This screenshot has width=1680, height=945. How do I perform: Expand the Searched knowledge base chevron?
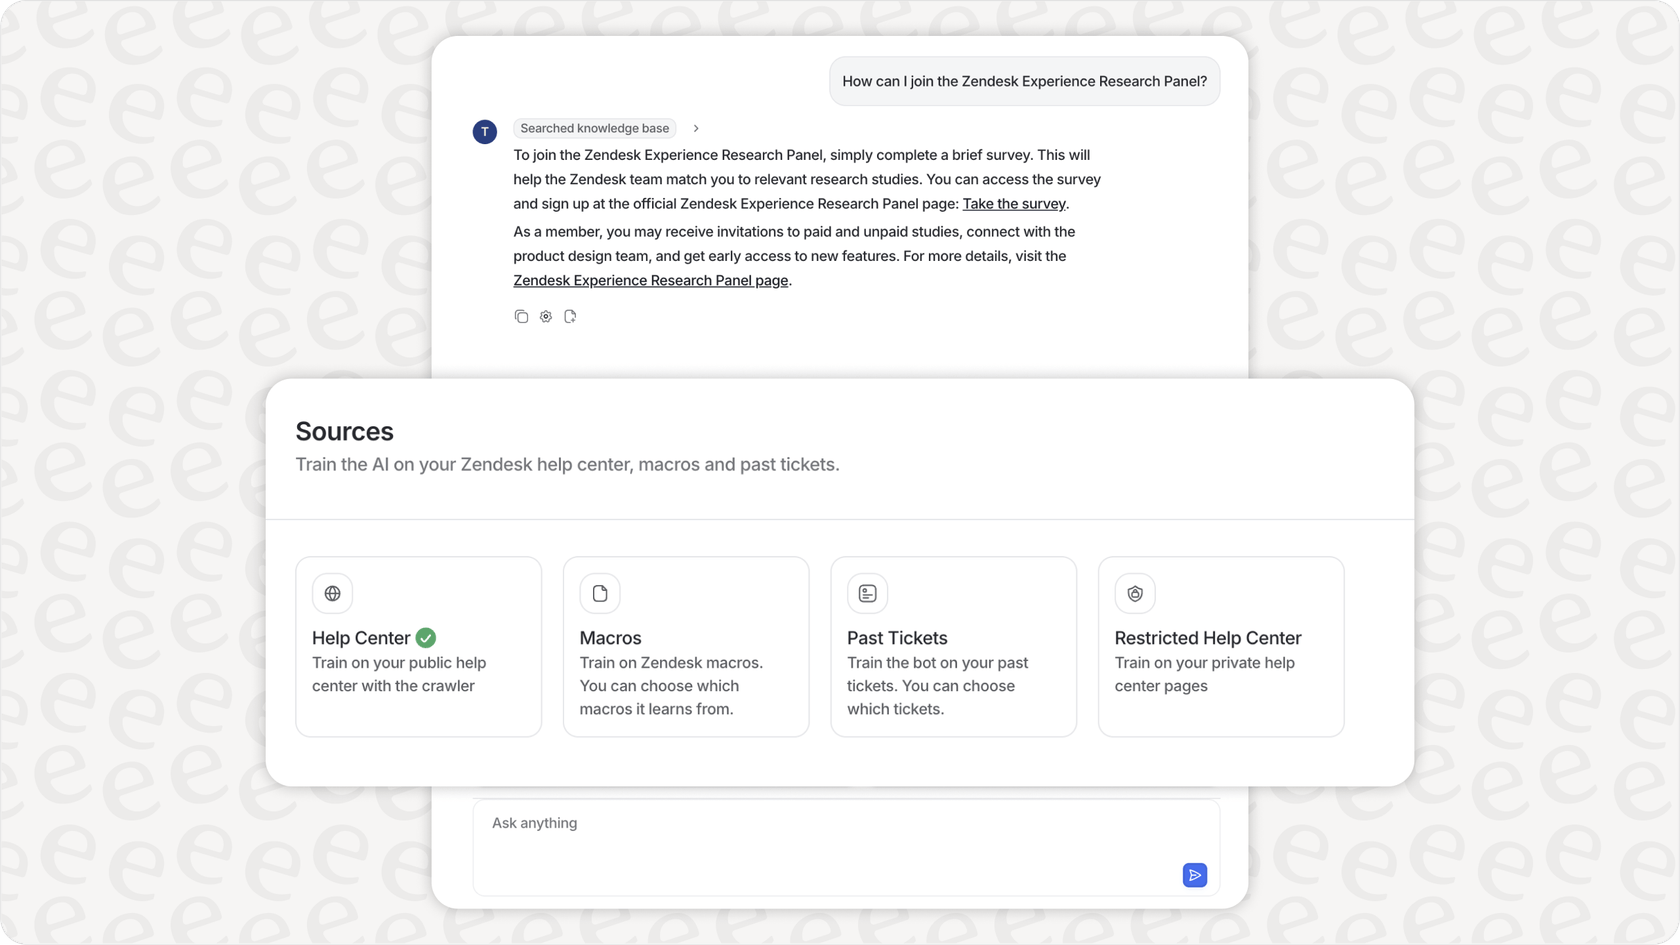696,129
